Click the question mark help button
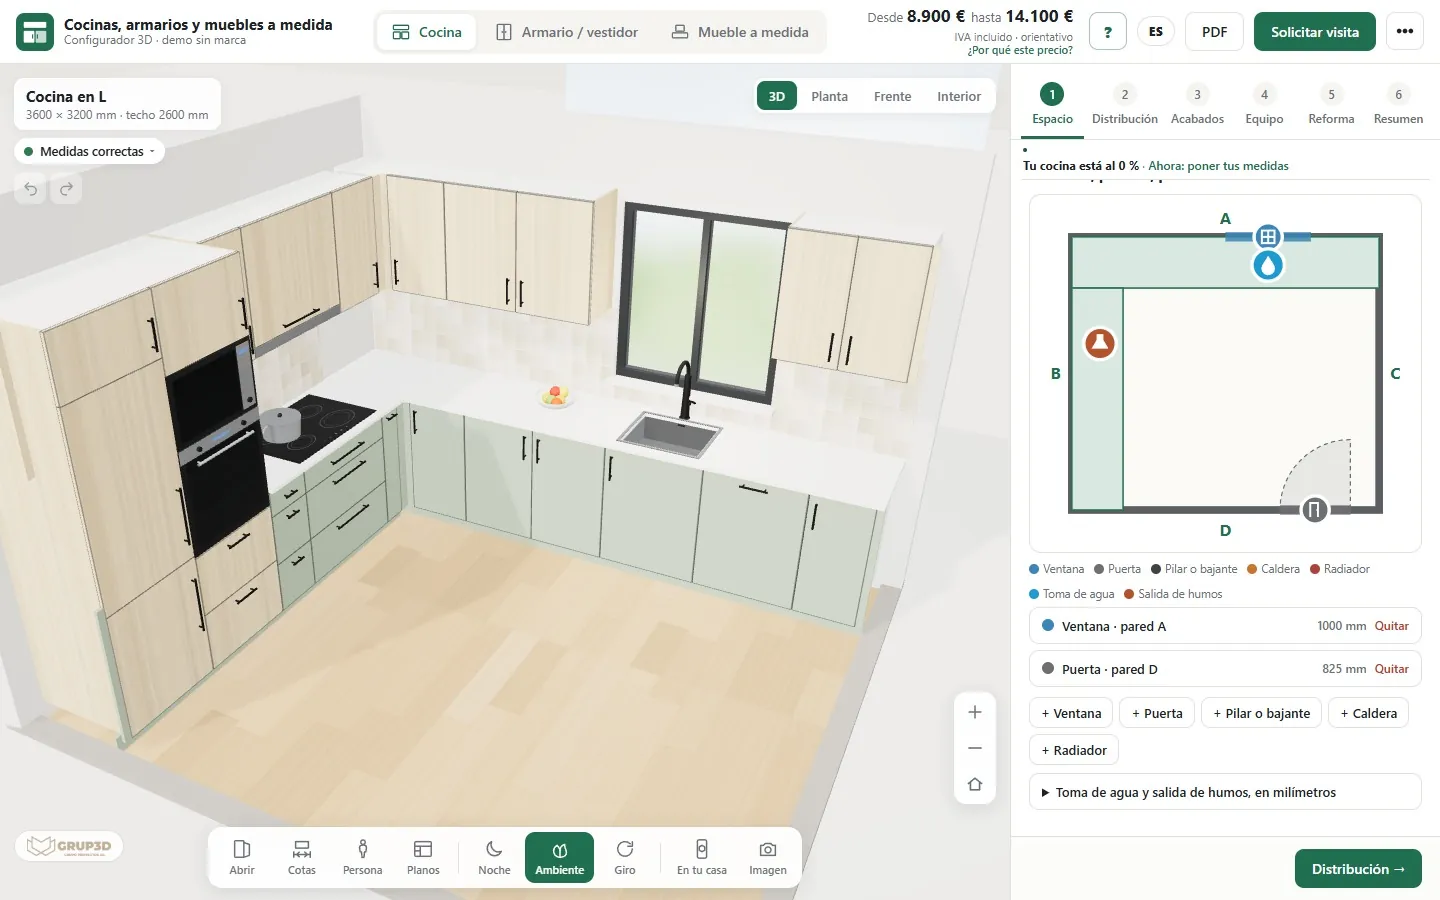 point(1108,32)
